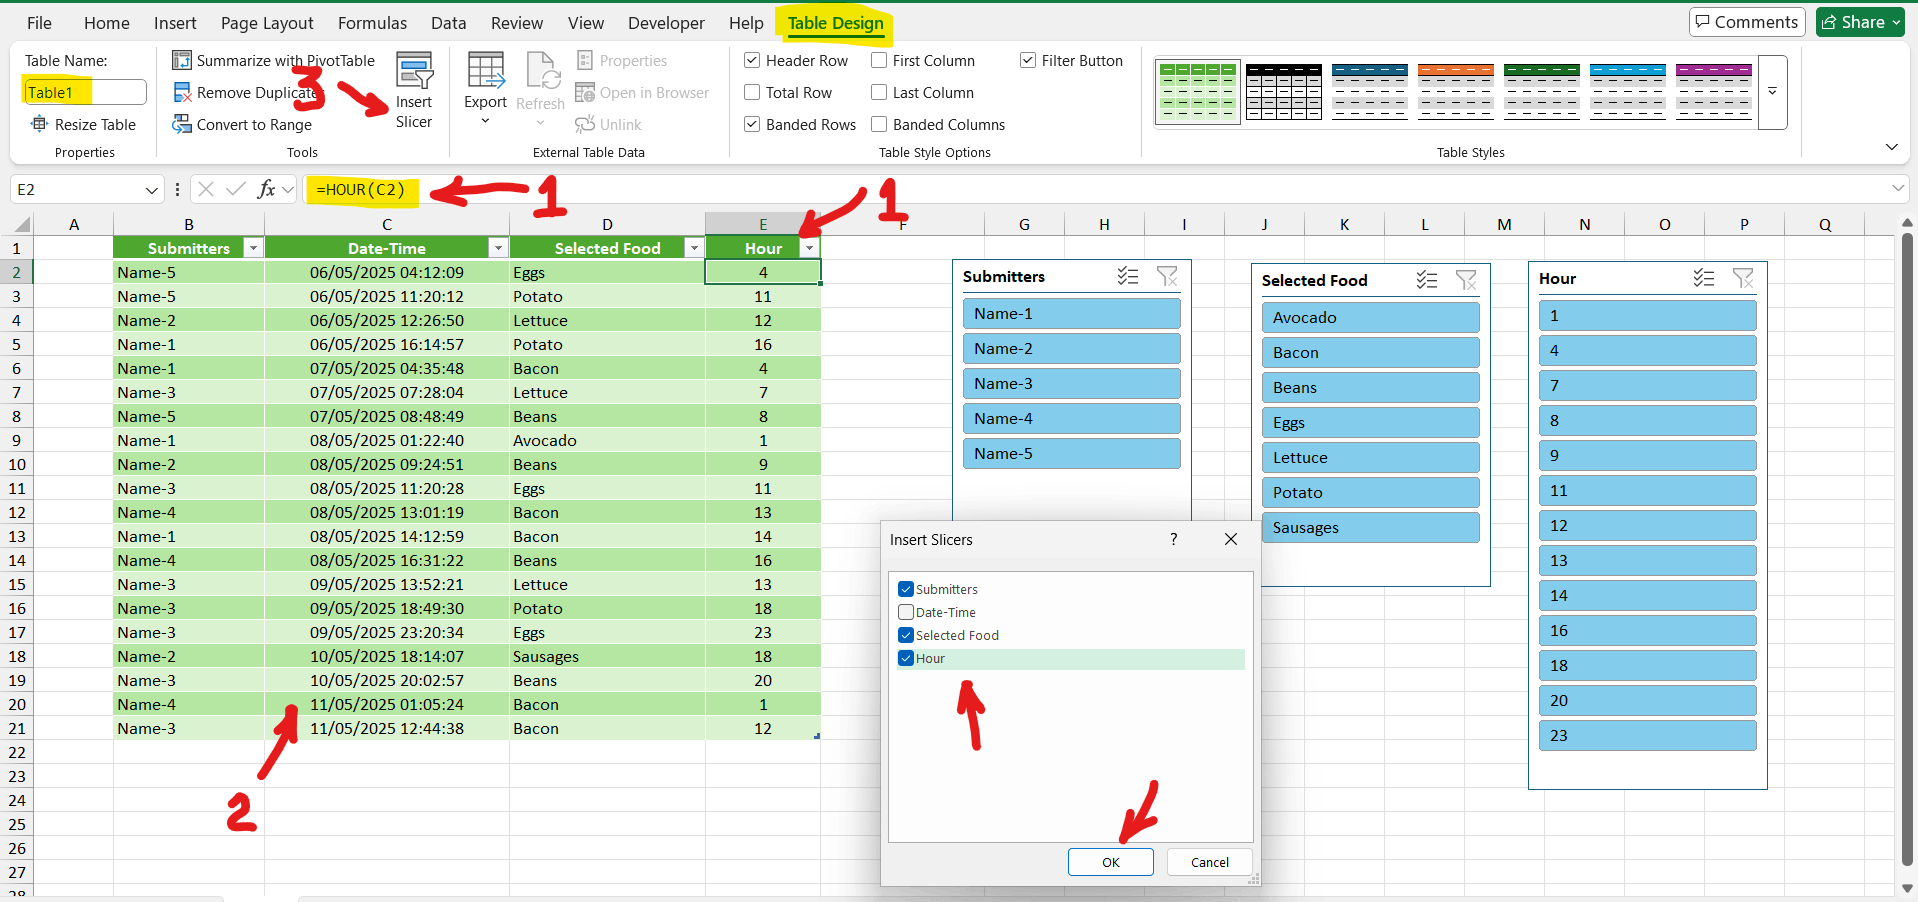This screenshot has height=902, width=1918.
Task: Click the Share button
Action: point(1861,22)
